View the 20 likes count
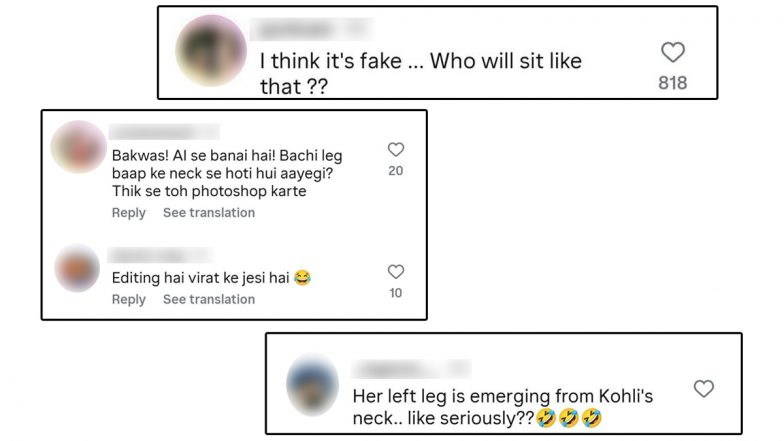This screenshot has width=784, height=441. [396, 171]
